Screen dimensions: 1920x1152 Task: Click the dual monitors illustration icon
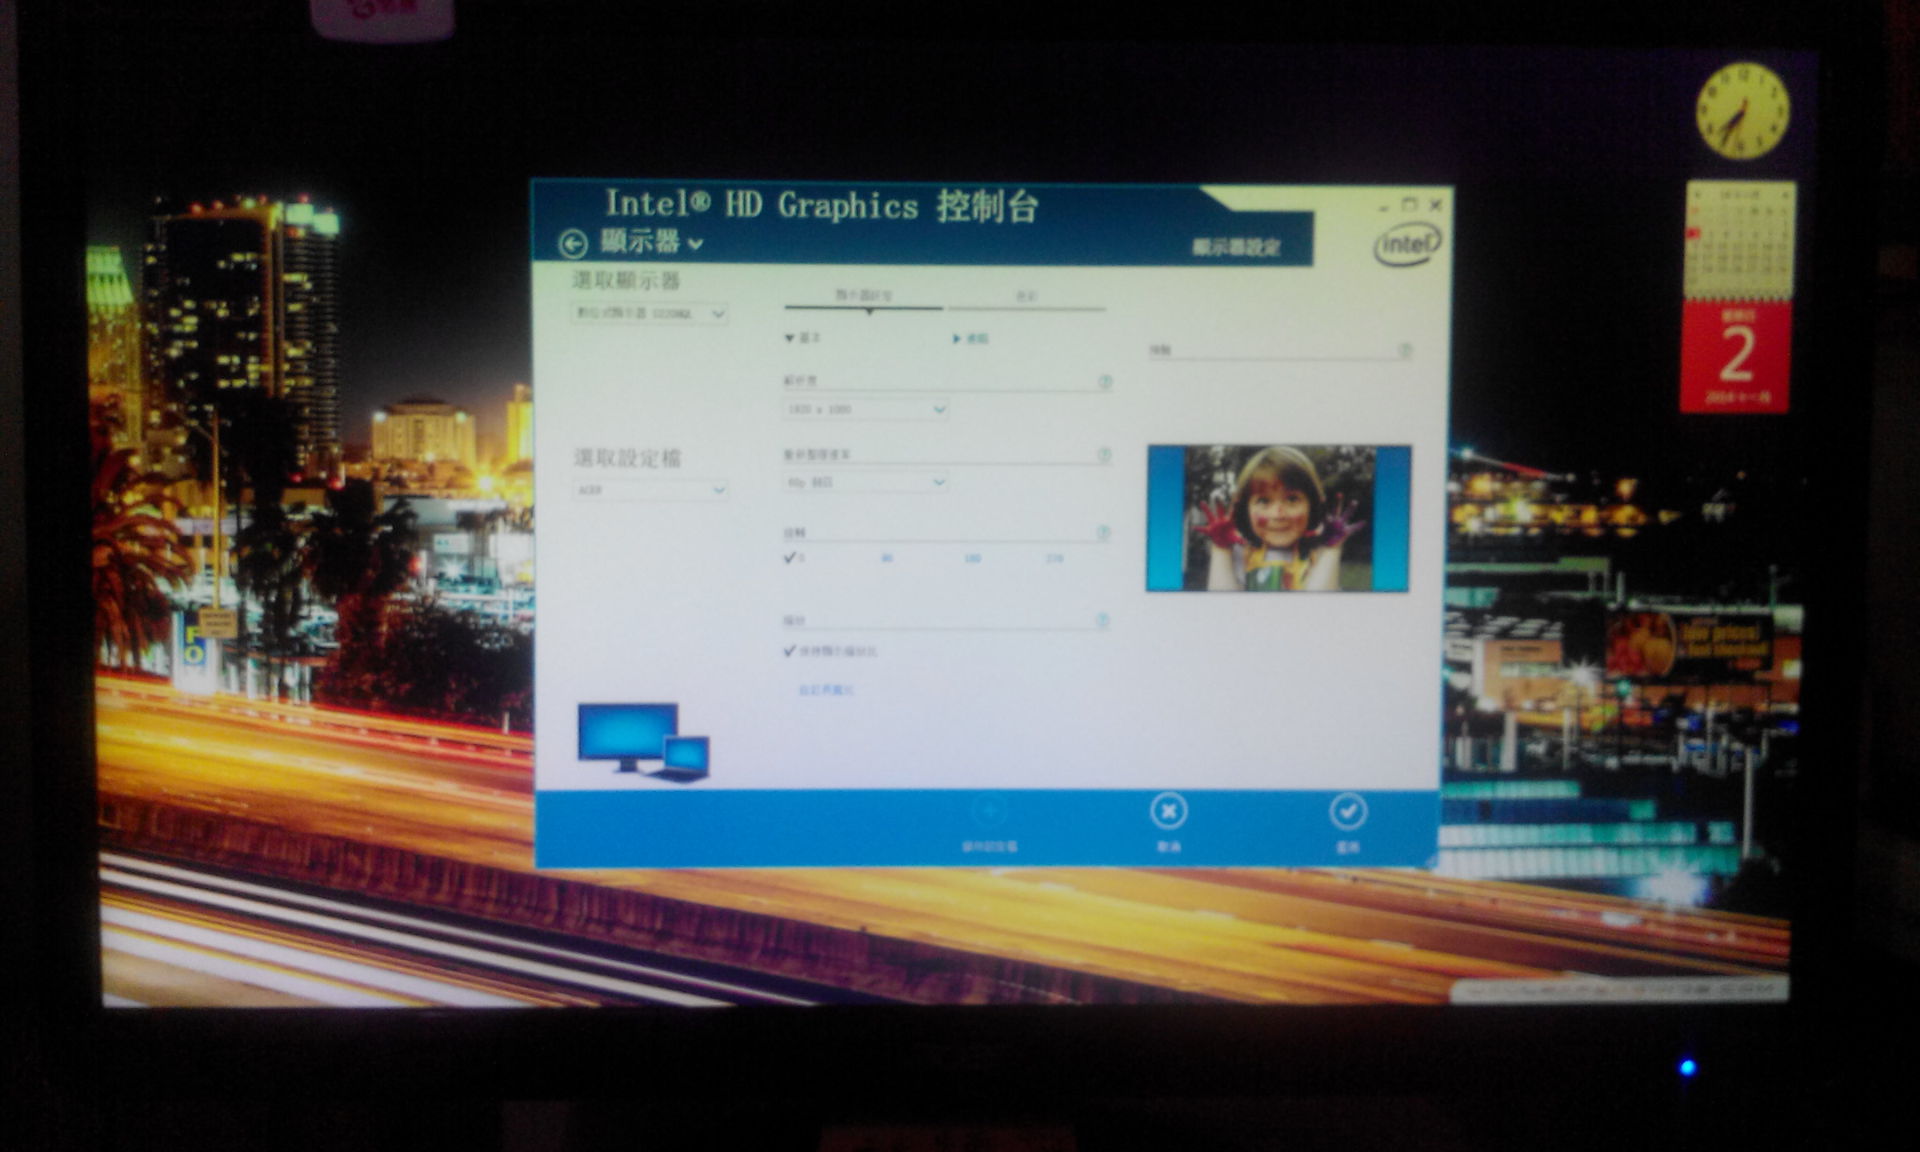(x=644, y=742)
